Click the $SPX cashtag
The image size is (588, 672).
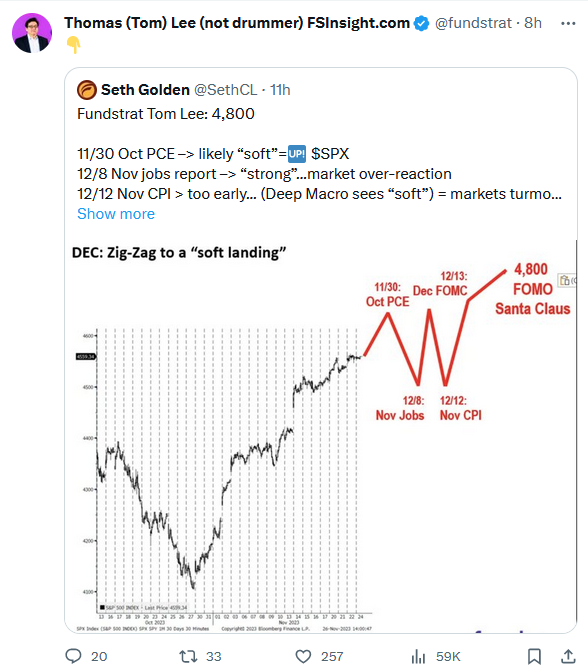[330, 154]
